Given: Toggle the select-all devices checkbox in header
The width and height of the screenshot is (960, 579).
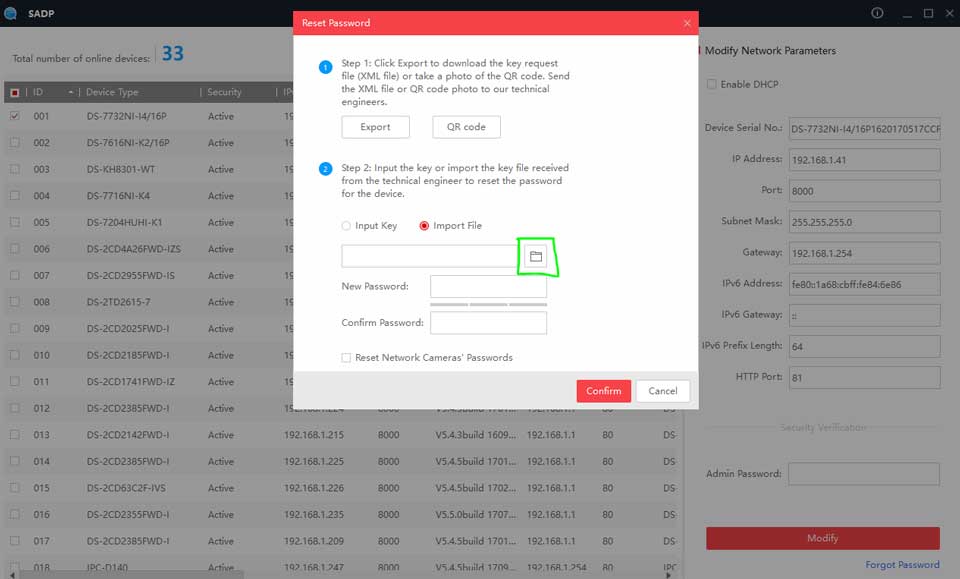Looking at the screenshot, I should (x=14, y=92).
